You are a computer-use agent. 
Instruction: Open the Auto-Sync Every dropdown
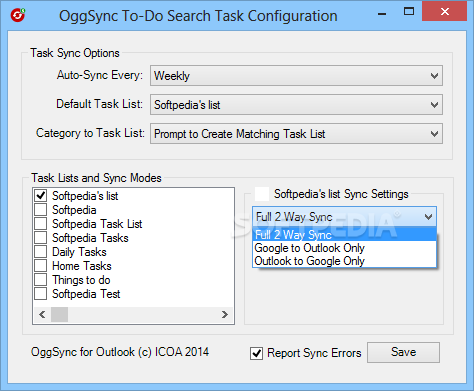(296, 76)
